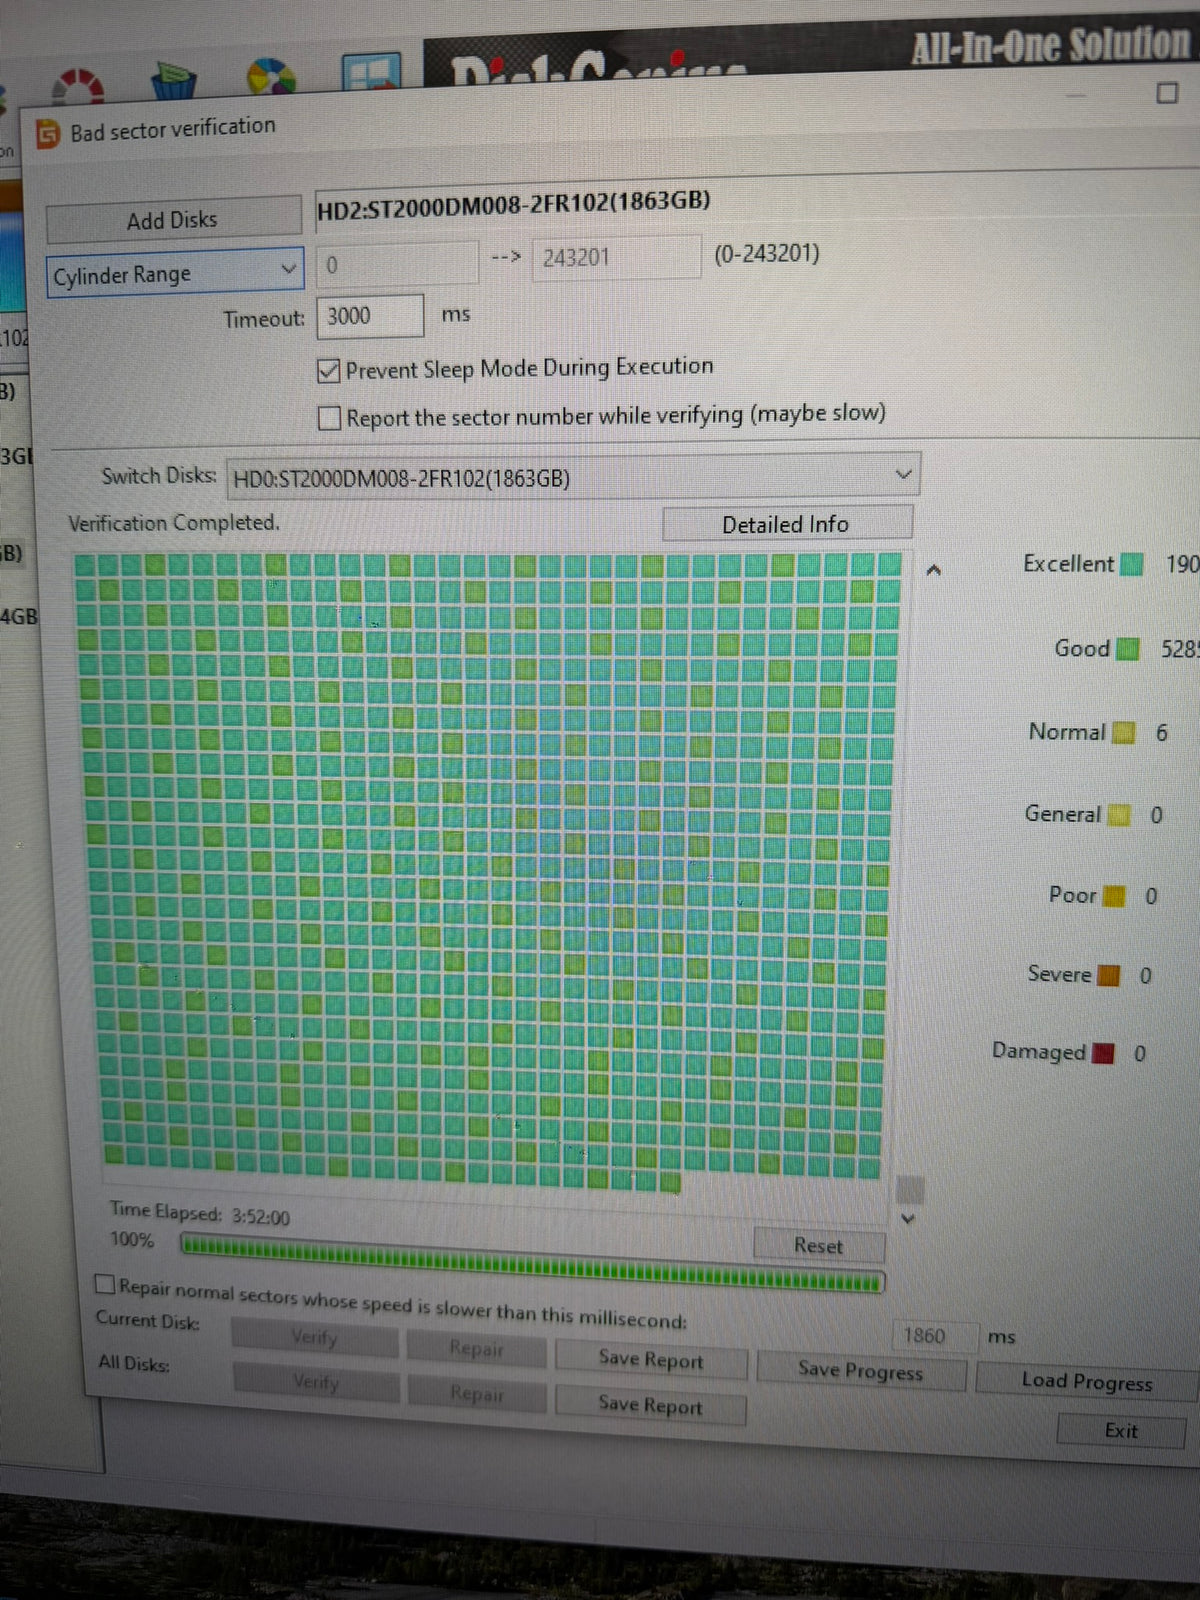1200x1600 pixels.
Task: Open the Cylinder Range dropdown
Action: pyautogui.click(x=175, y=273)
